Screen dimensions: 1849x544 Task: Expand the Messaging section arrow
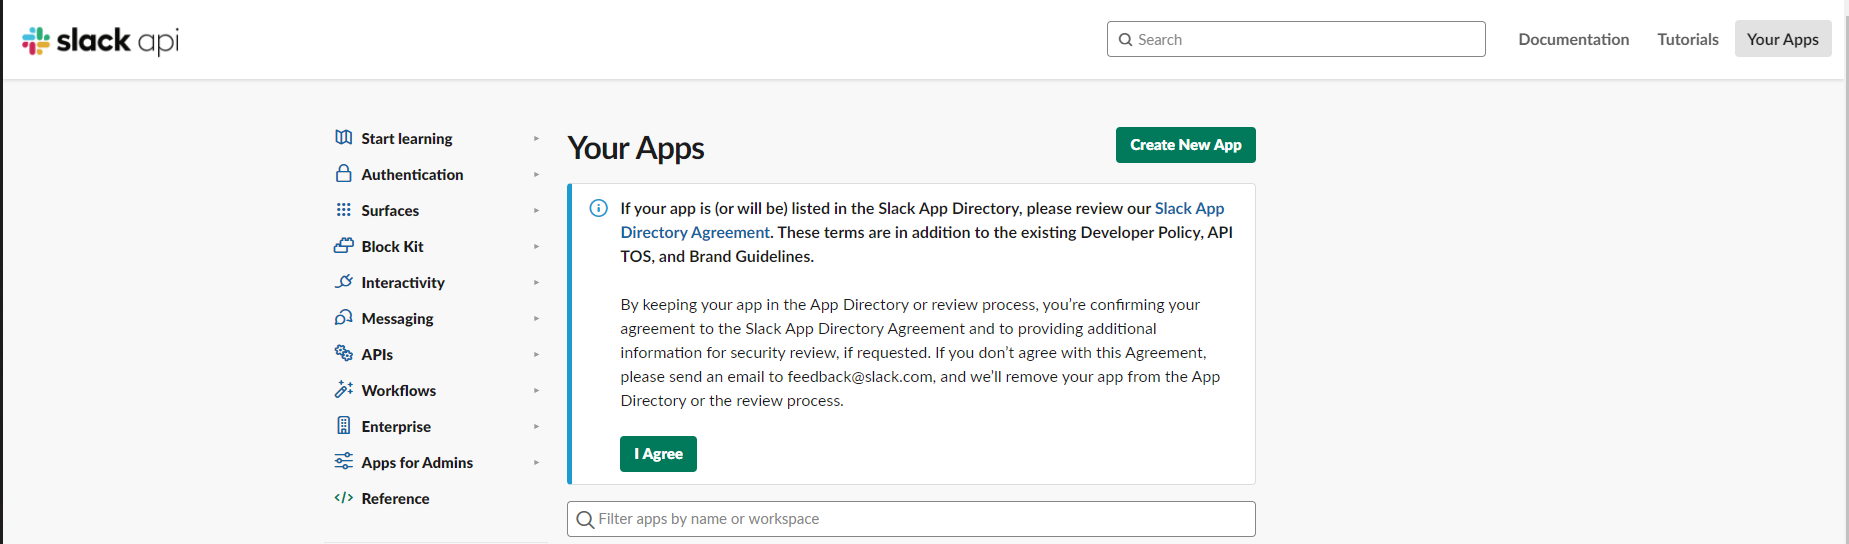click(537, 319)
